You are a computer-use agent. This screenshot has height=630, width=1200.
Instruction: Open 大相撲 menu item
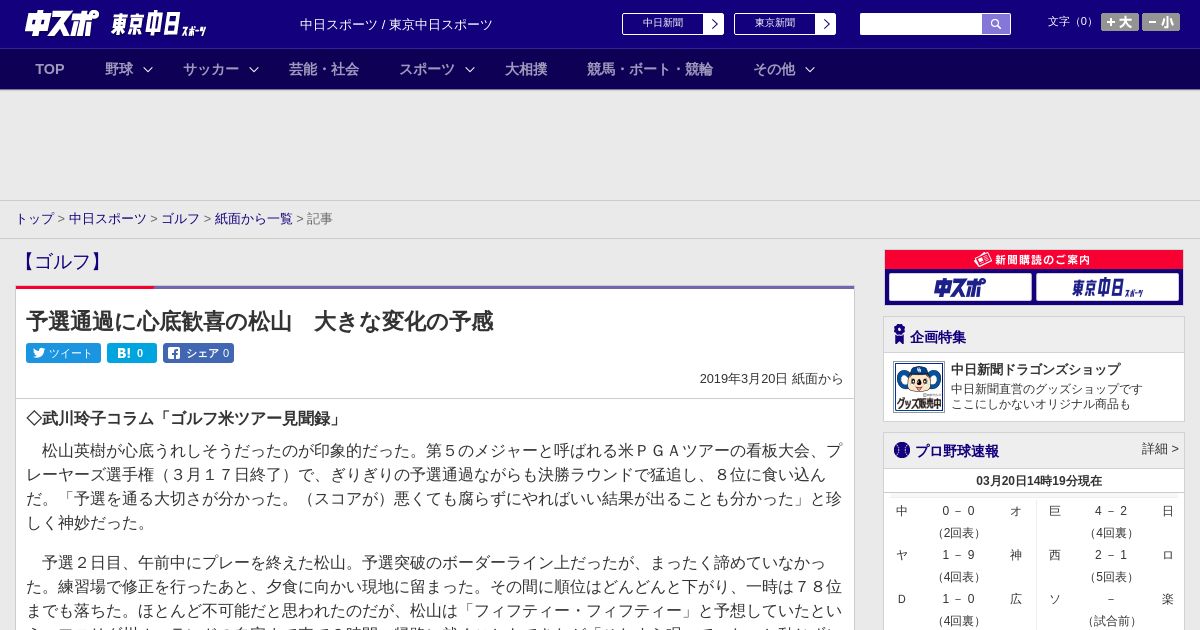pyautogui.click(x=526, y=69)
